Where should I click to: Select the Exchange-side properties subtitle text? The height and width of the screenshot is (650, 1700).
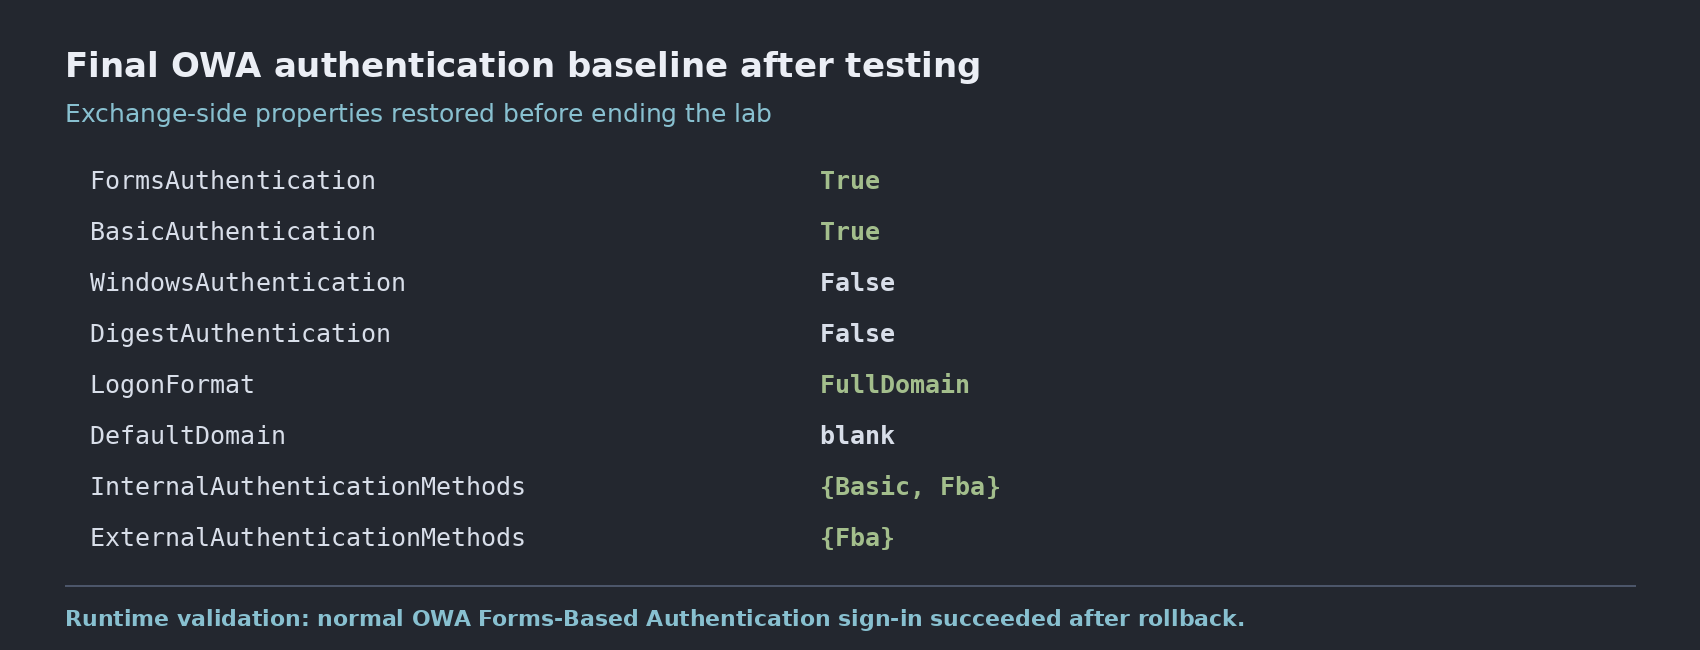click(418, 114)
